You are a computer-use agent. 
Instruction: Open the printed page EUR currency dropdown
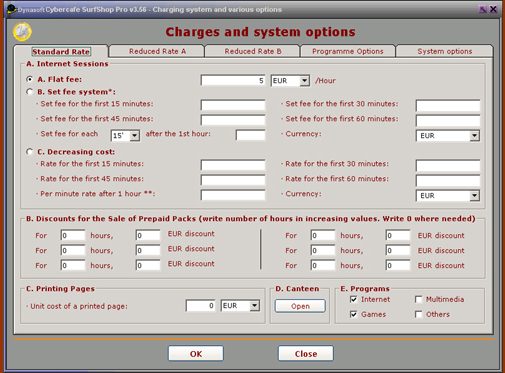pyautogui.click(x=254, y=306)
